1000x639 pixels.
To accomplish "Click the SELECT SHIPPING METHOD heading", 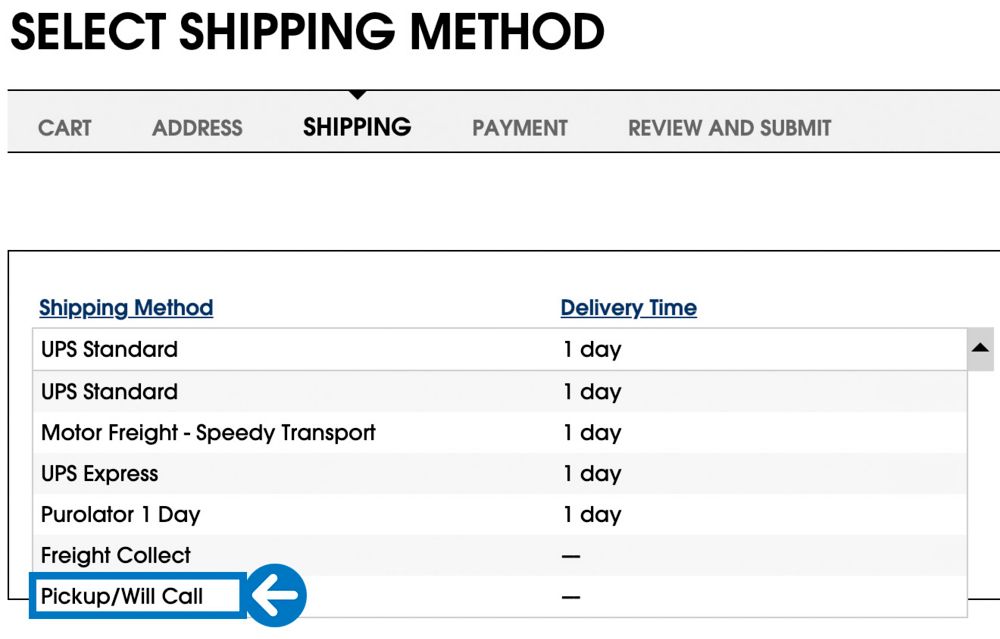I will tap(305, 31).
